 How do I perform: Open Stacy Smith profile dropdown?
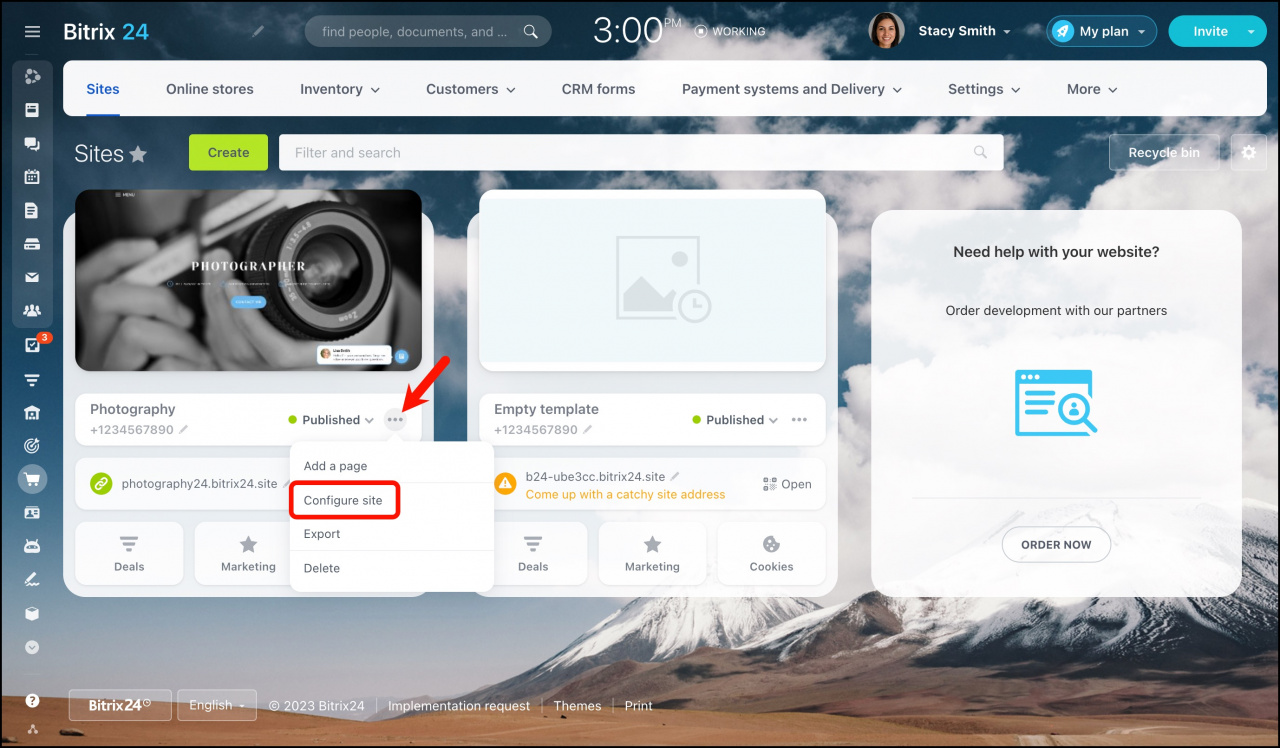pyautogui.click(x=964, y=32)
